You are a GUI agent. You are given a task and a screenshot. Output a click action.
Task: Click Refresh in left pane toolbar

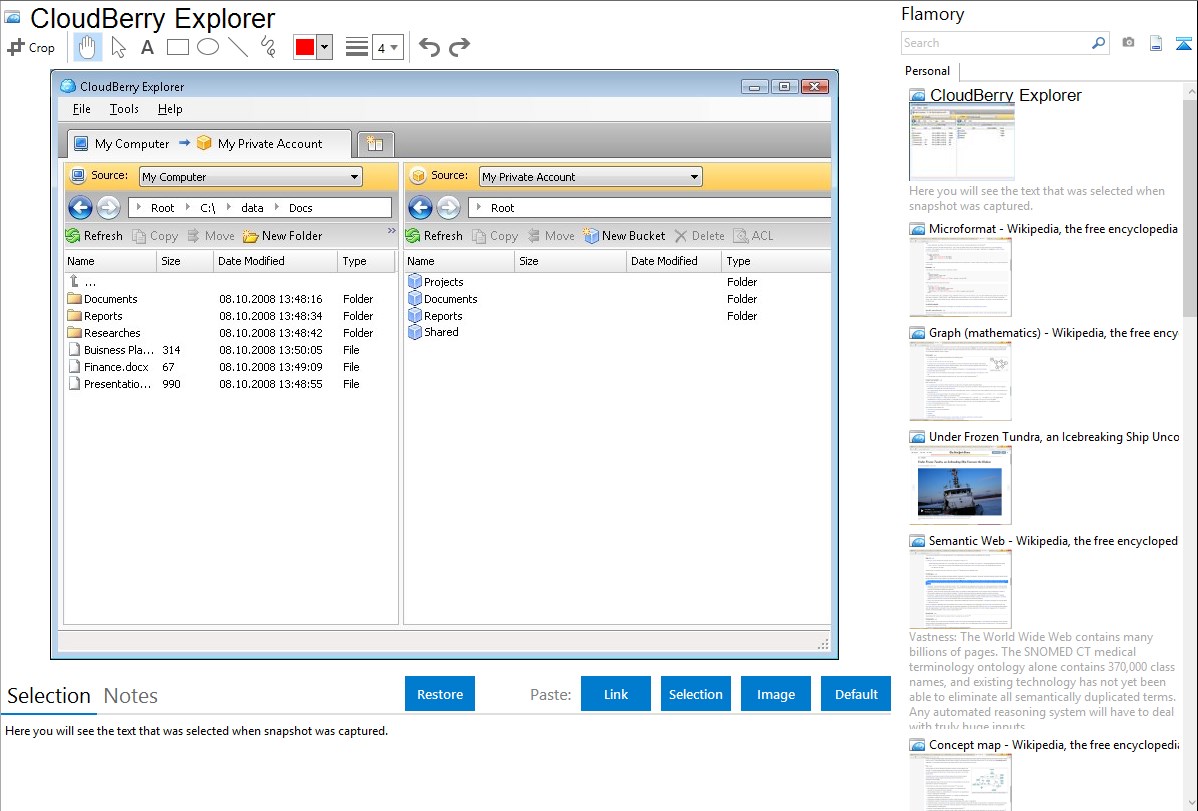(94, 235)
